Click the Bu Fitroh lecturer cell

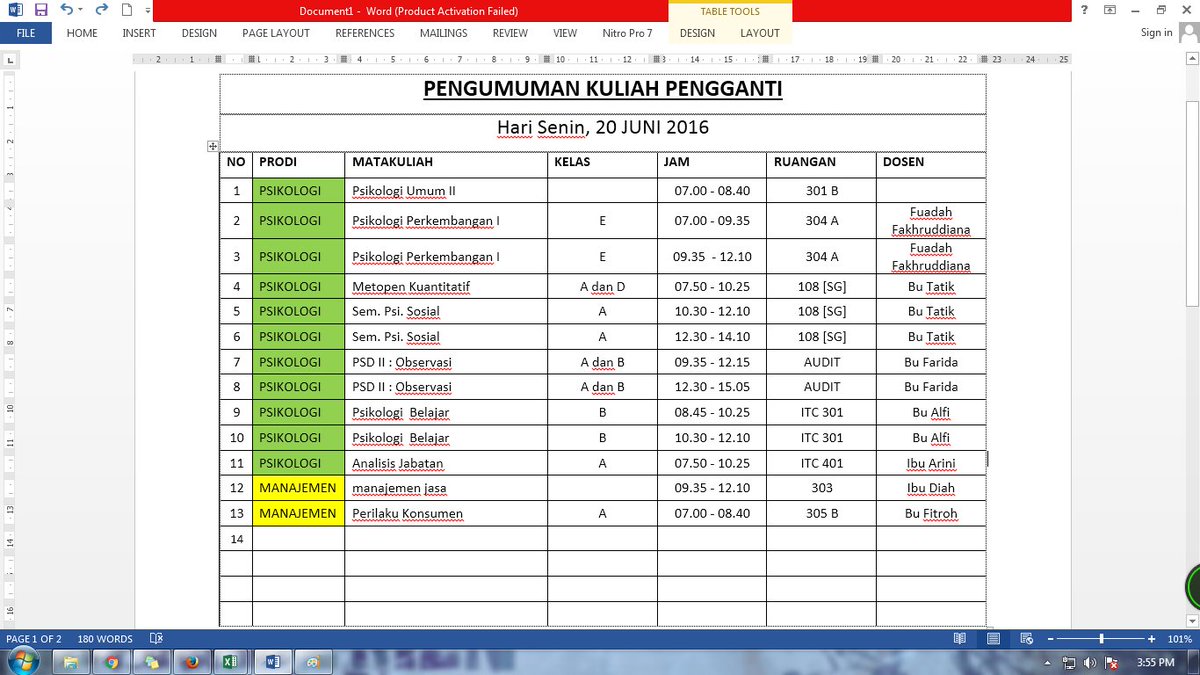click(931, 514)
